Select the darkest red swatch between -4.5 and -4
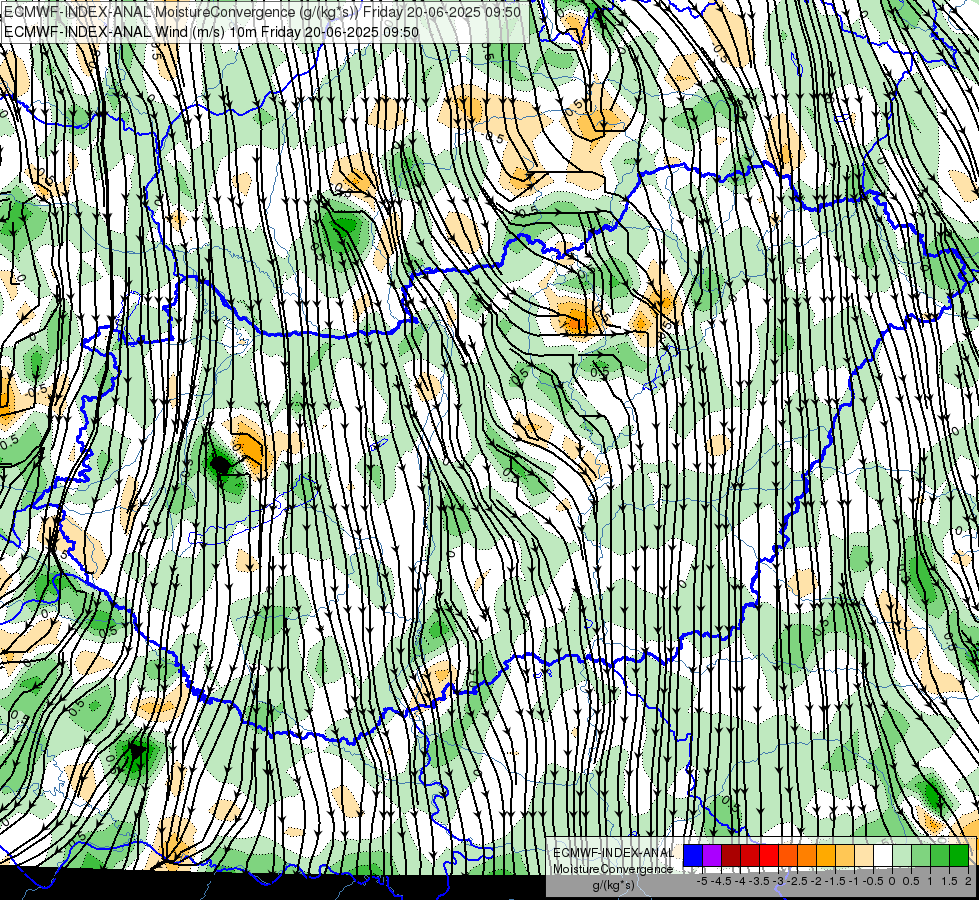The image size is (979, 900). click(x=731, y=855)
